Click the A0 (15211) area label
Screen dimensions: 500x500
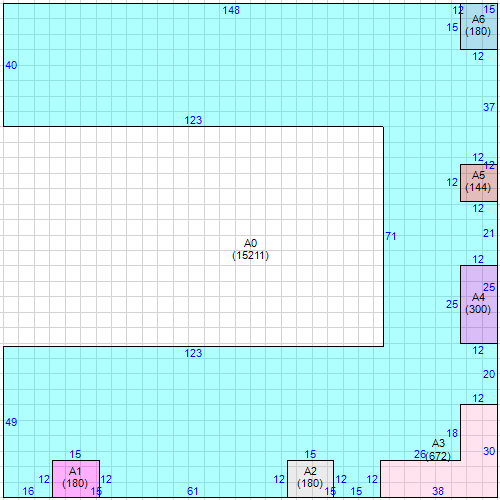click(250, 249)
